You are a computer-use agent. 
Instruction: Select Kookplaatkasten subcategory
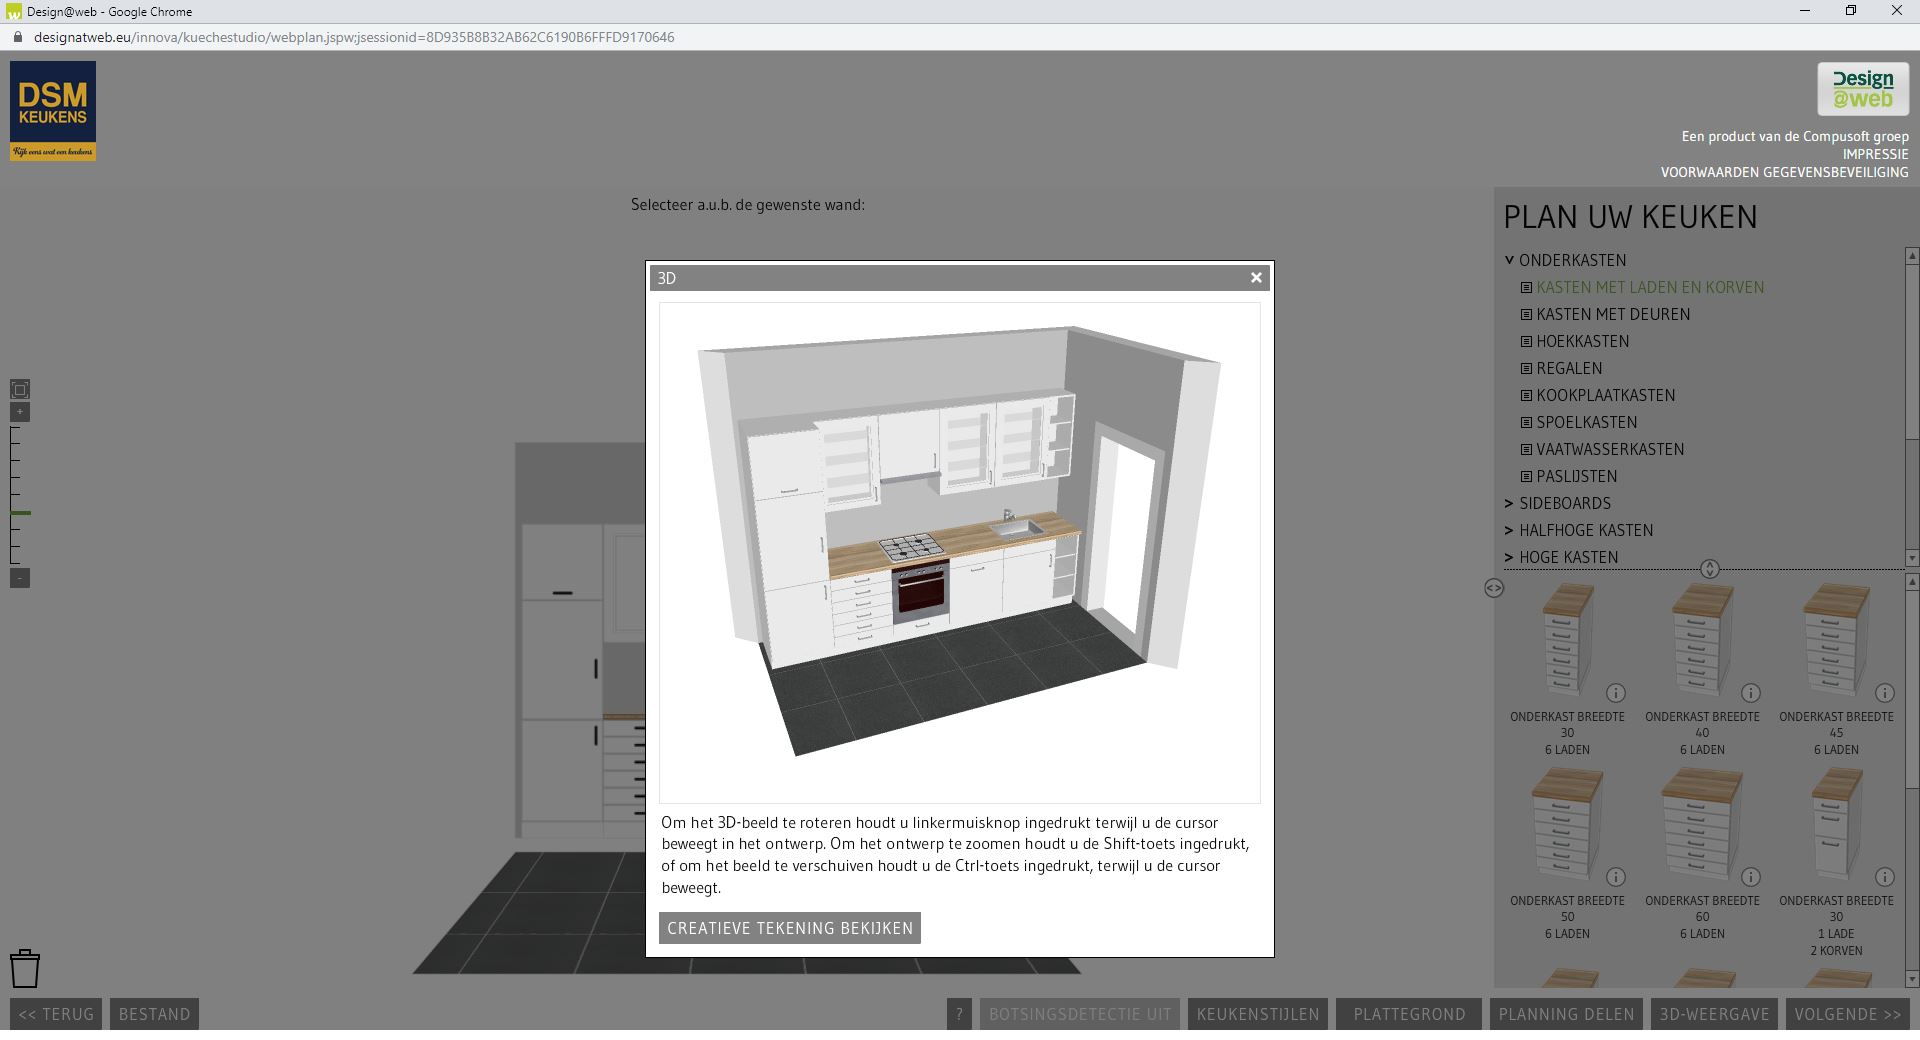click(1606, 395)
